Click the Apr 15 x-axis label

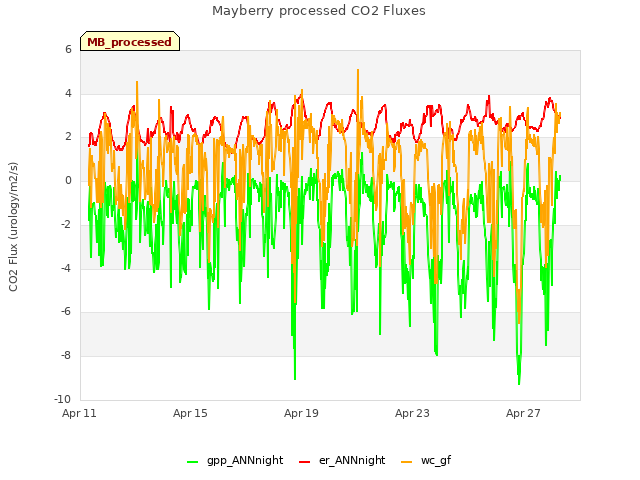coord(190,413)
